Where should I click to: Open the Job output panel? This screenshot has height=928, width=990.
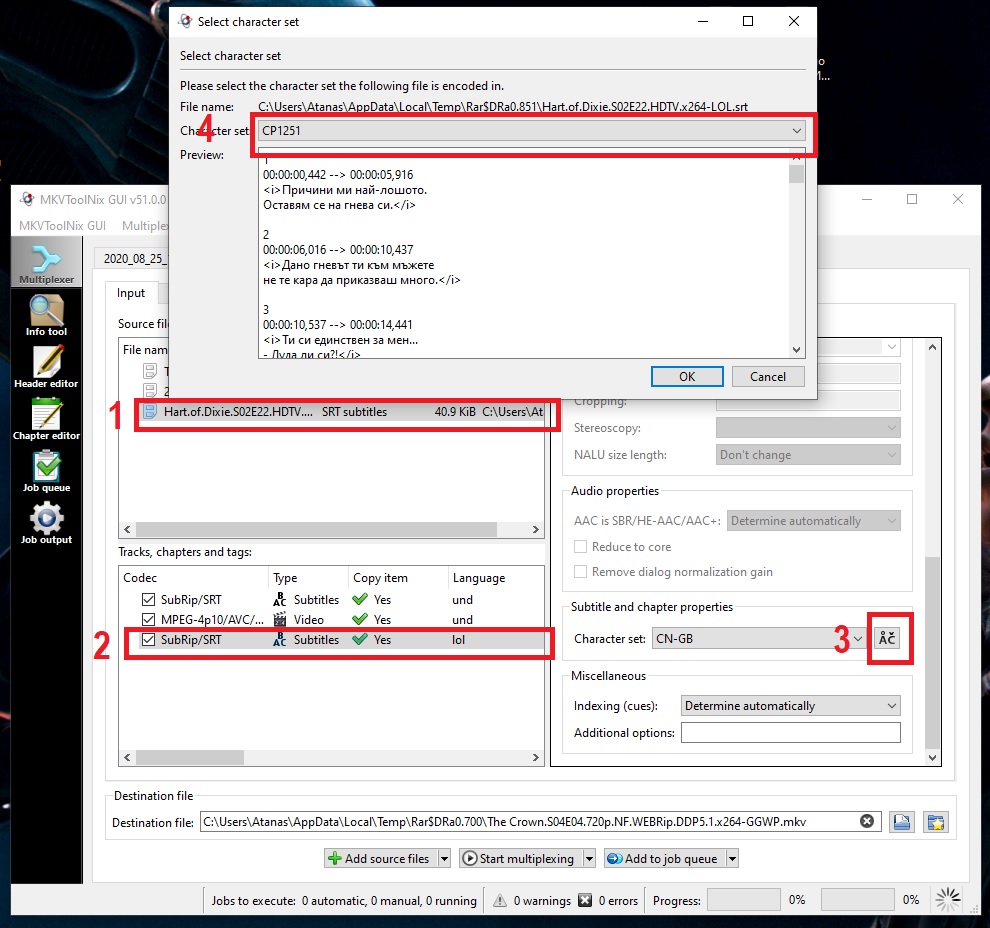click(46, 523)
